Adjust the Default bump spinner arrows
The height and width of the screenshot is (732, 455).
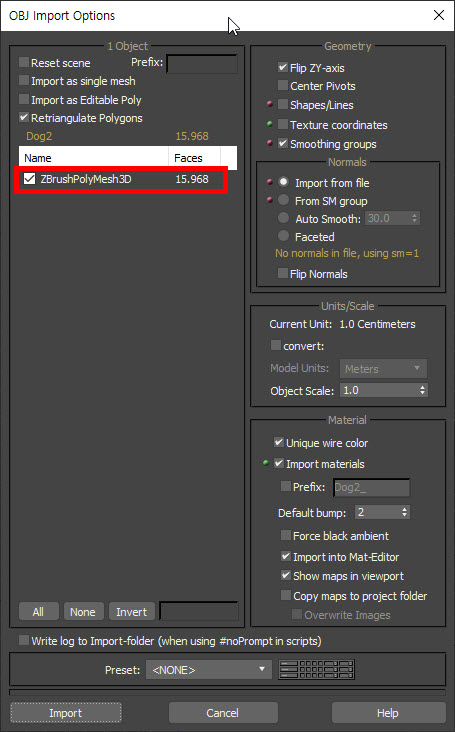click(405, 512)
